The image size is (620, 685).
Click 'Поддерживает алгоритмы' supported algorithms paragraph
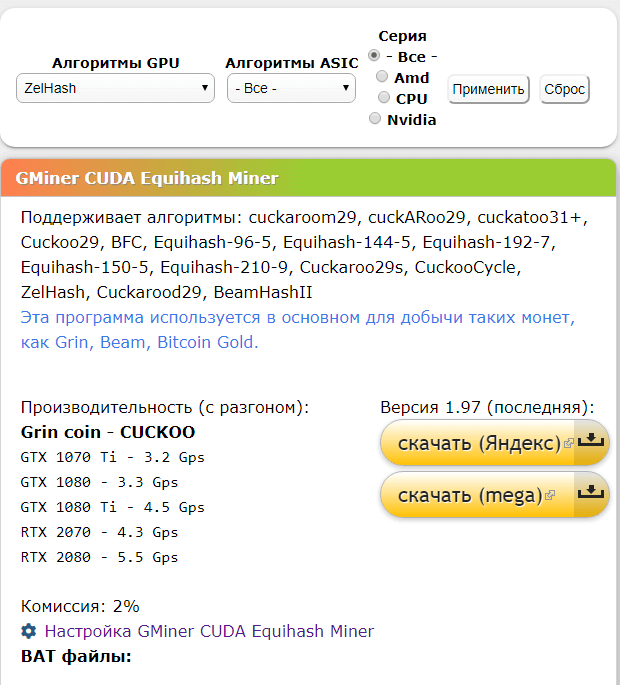[304, 255]
